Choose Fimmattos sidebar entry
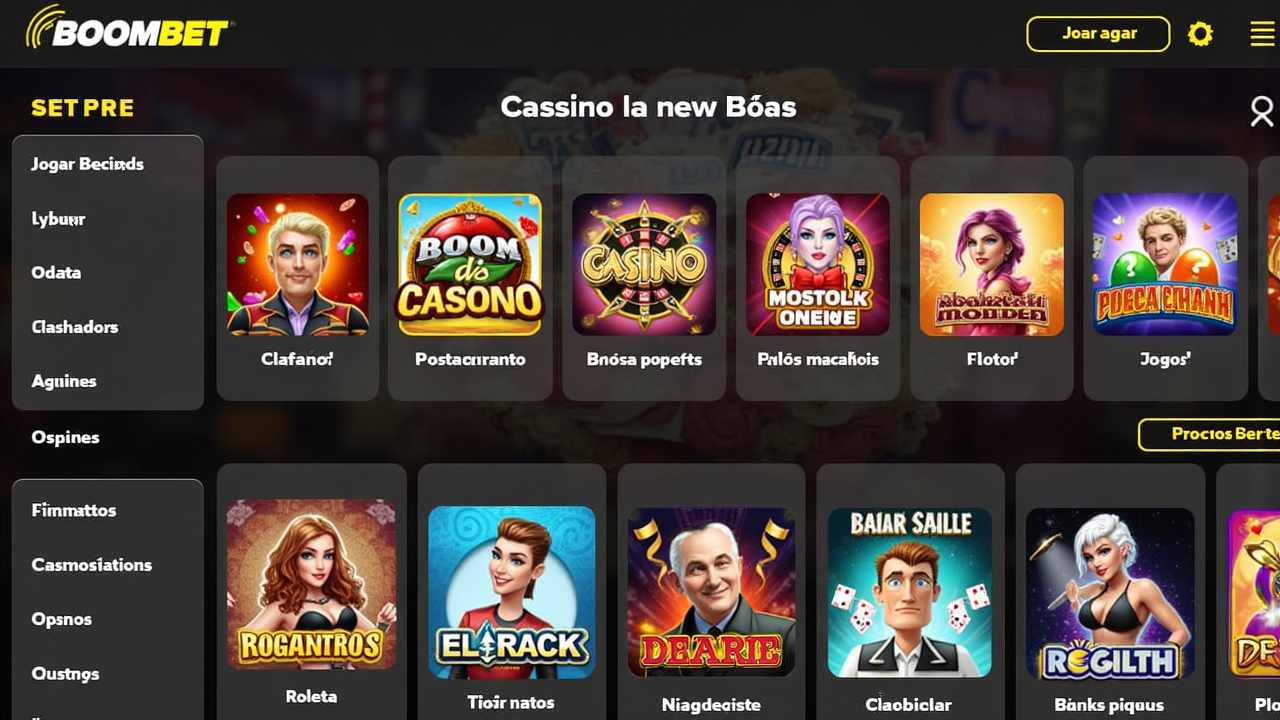Viewport: 1280px width, 720px height. pos(73,510)
